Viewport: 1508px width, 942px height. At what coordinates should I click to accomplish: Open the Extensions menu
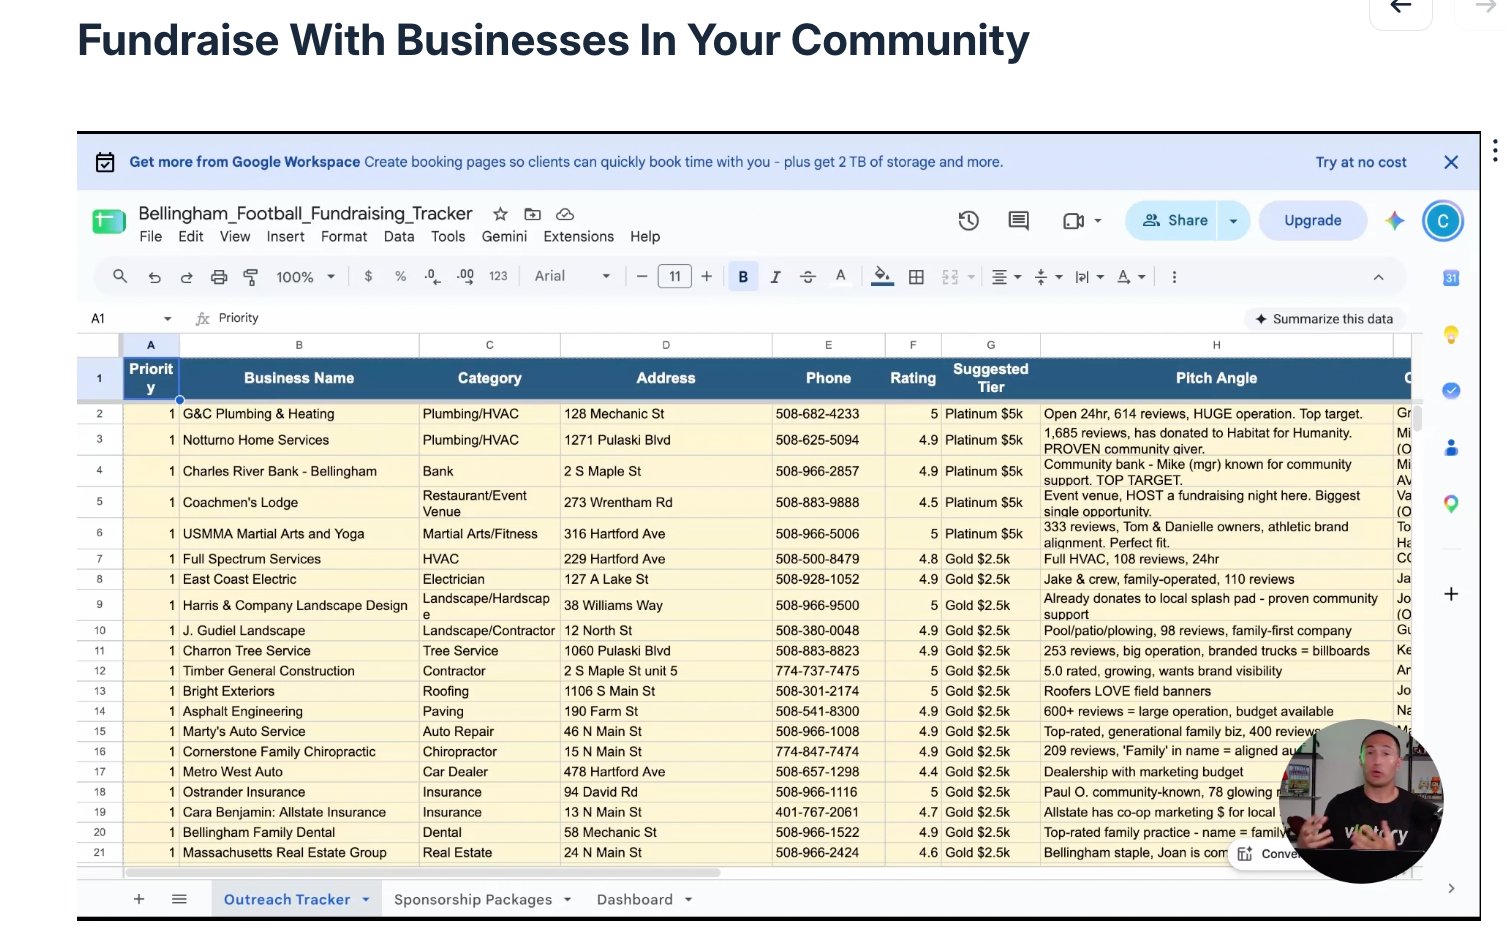tap(578, 237)
